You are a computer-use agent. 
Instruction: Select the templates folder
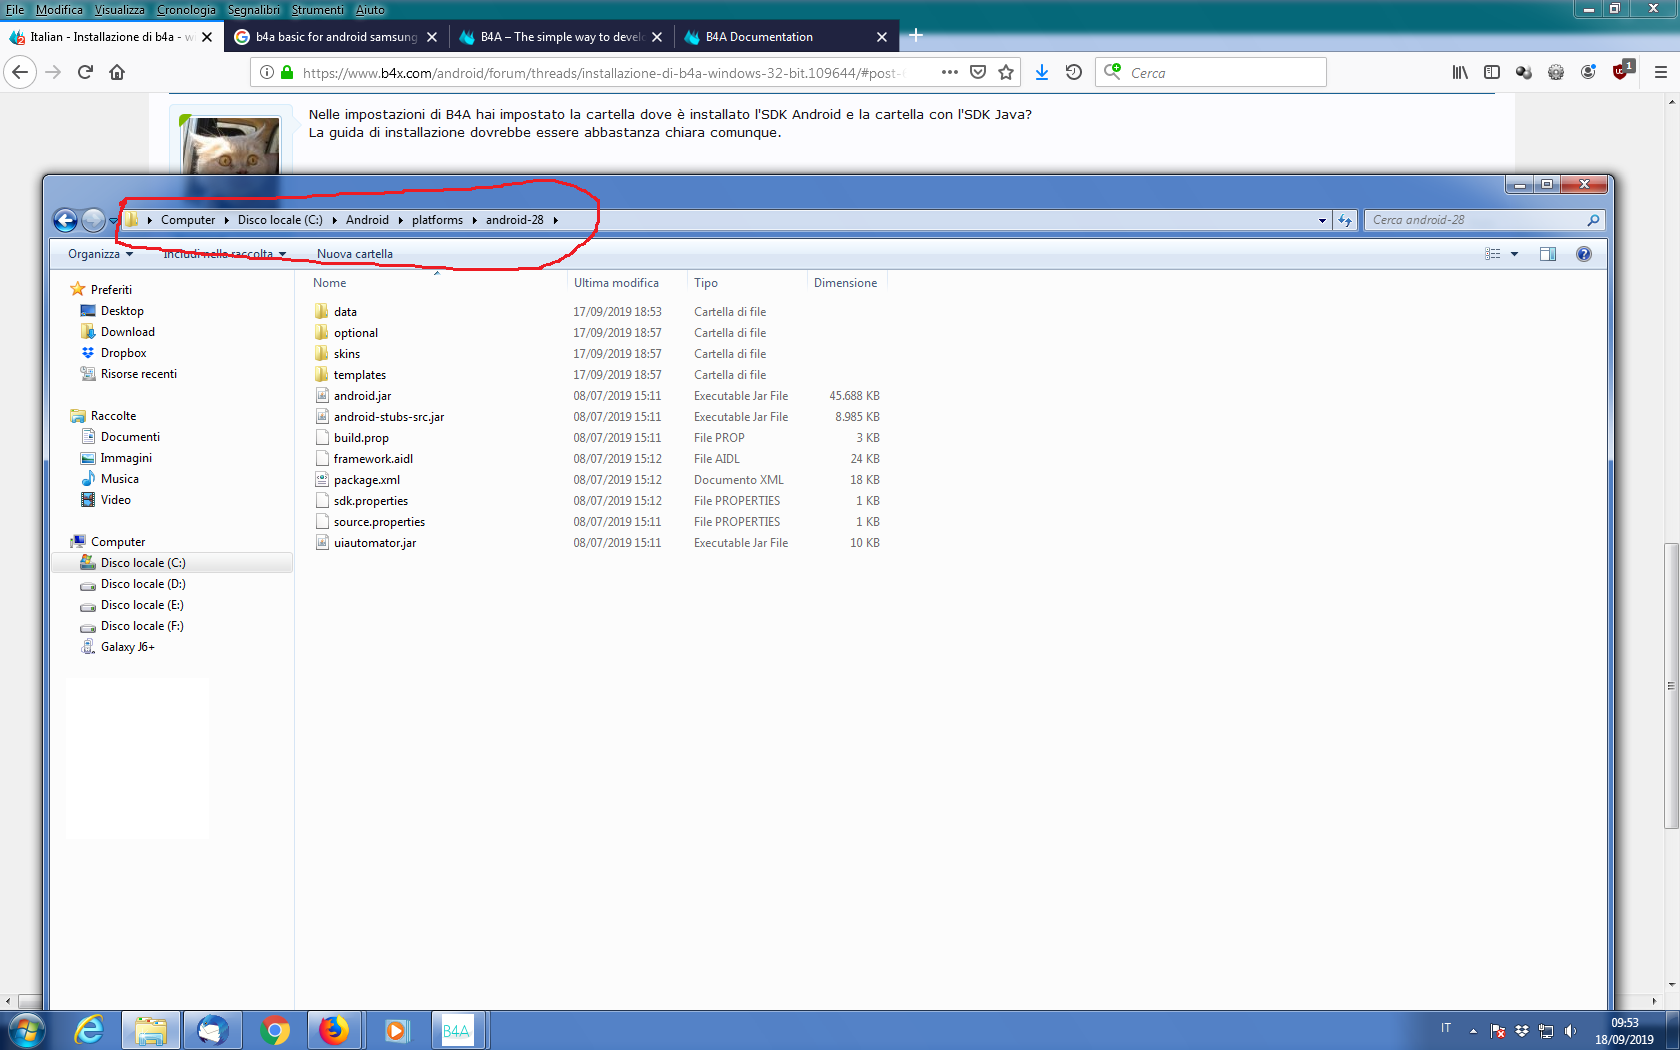pos(359,375)
